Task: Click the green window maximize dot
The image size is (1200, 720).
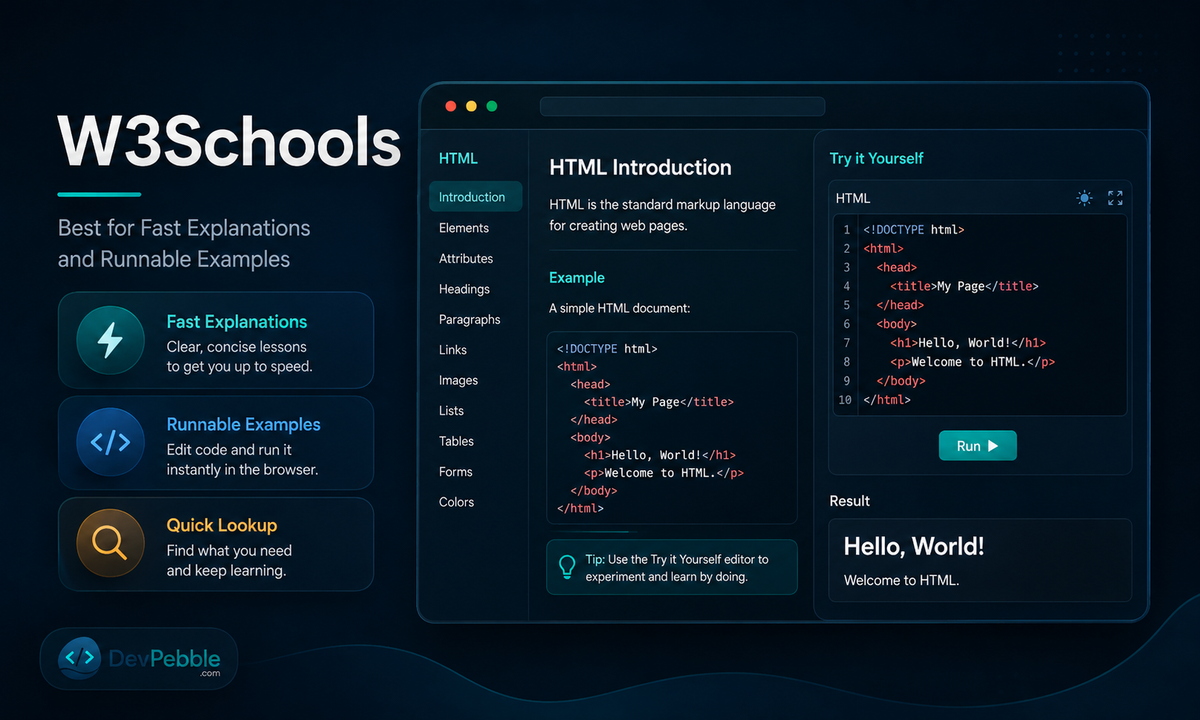Action: 491,106
